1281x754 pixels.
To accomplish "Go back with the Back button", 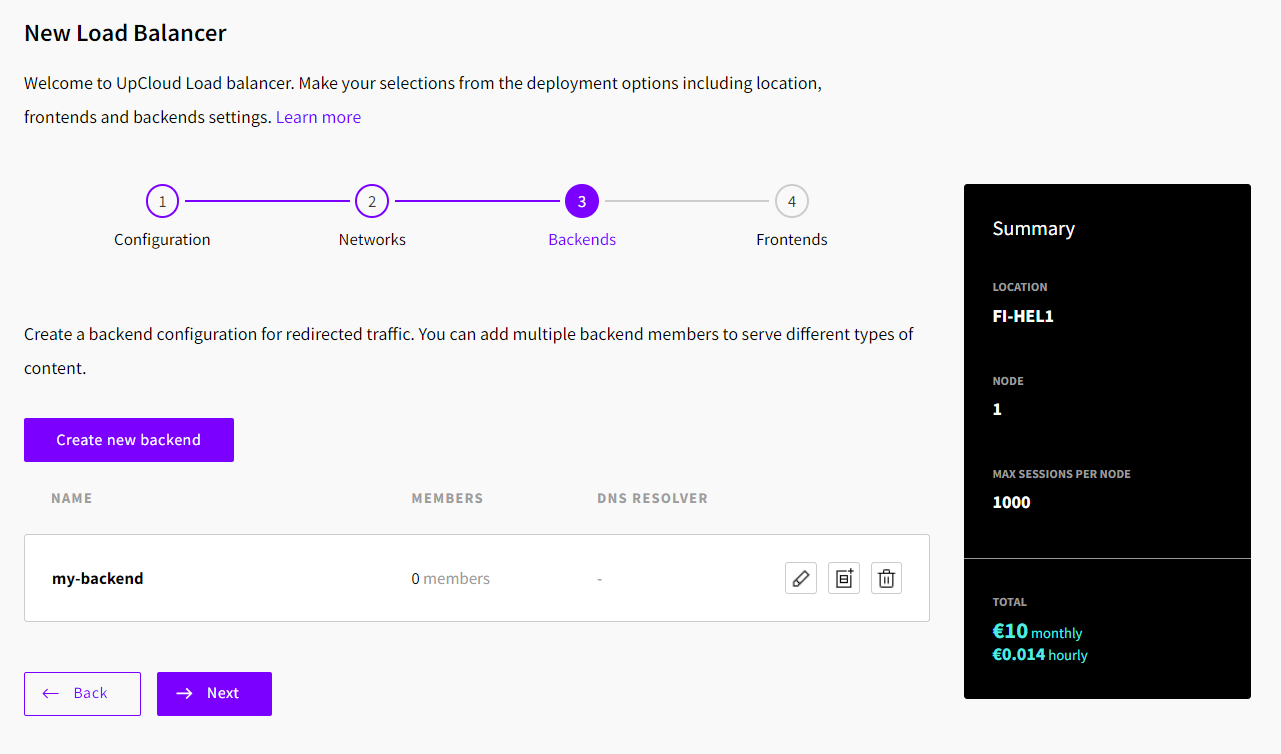I will (82, 694).
